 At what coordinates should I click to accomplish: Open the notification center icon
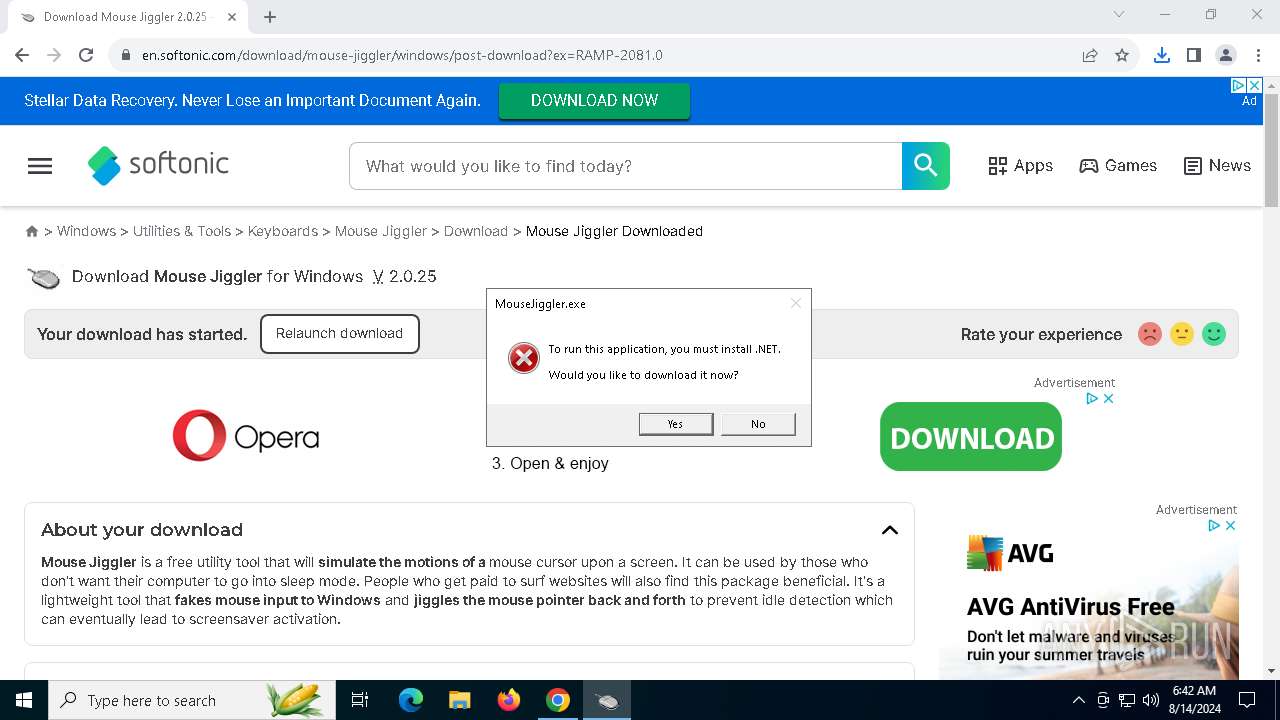click(1247, 700)
